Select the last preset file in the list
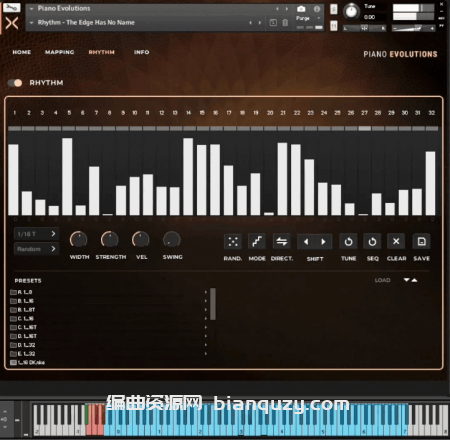 tap(28, 362)
